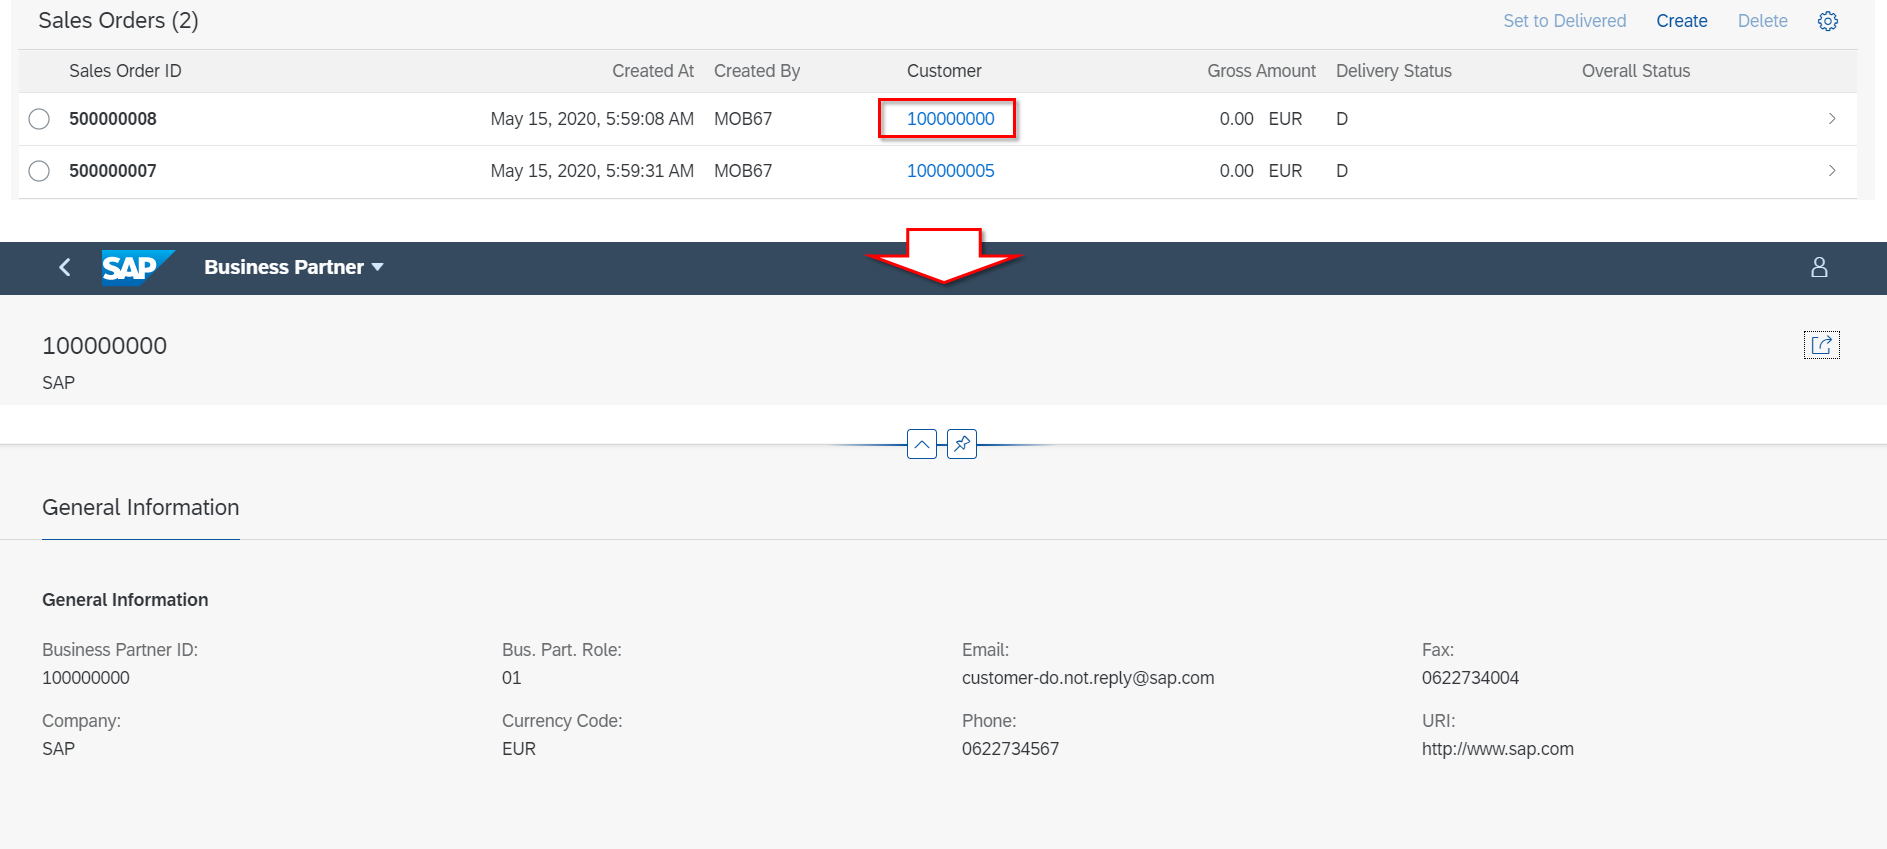Click the SAP logo in header

(x=138, y=267)
